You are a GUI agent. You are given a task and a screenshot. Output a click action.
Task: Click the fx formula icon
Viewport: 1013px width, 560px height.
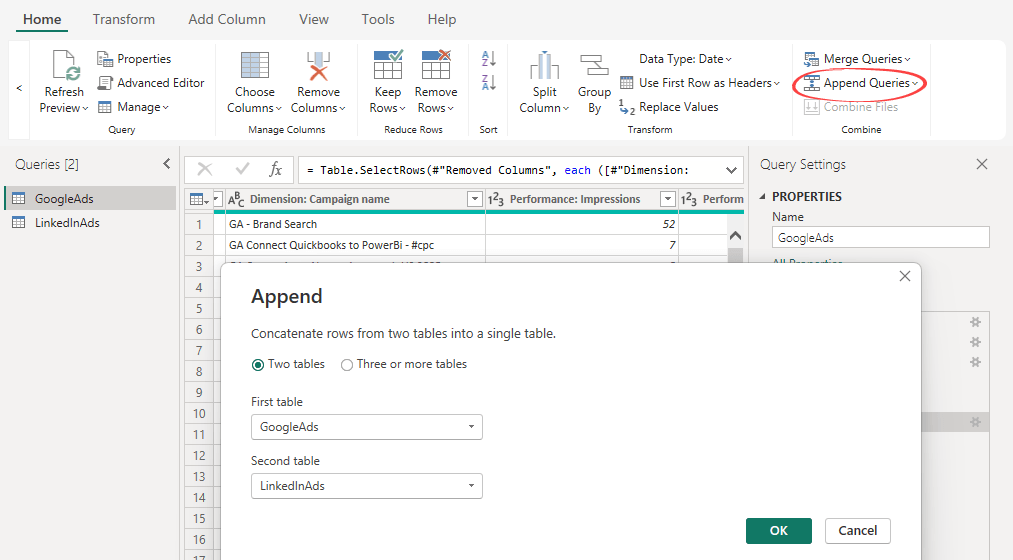coord(275,170)
